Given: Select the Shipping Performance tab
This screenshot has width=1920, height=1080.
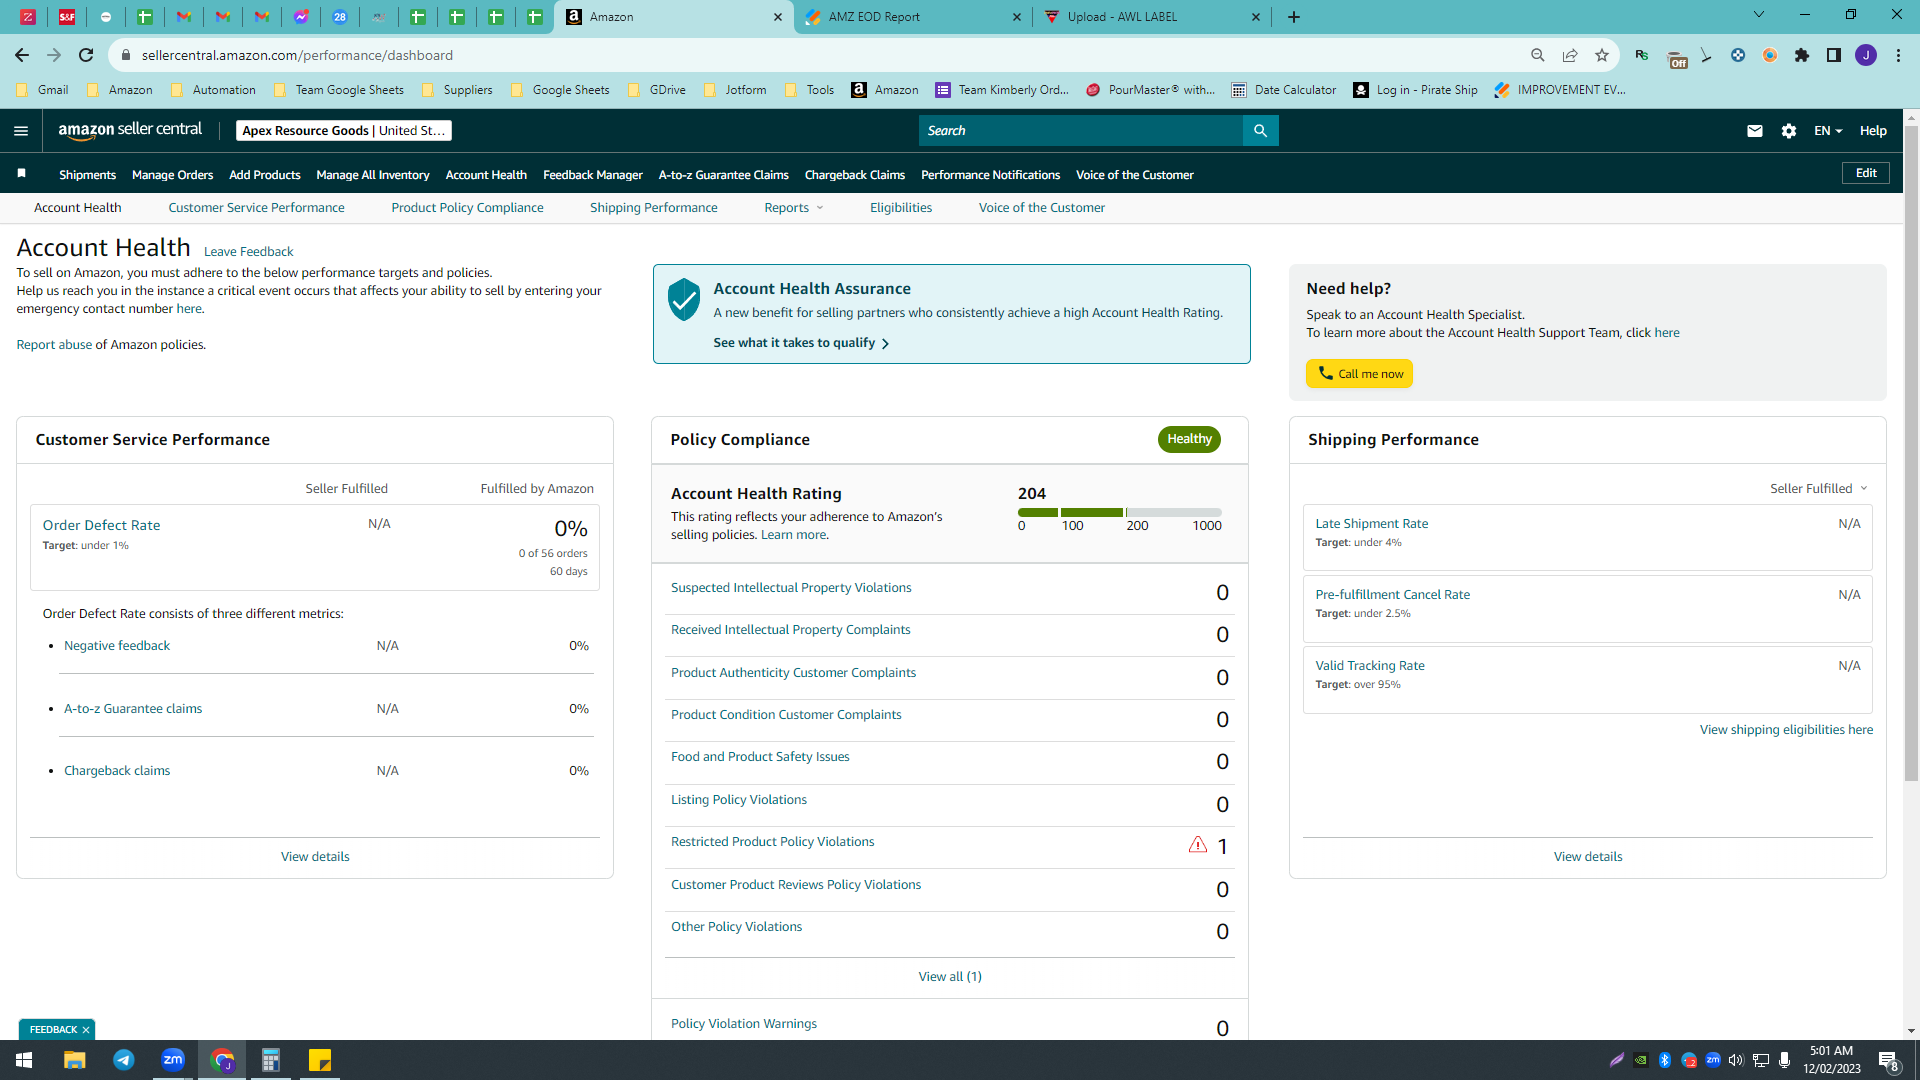Looking at the screenshot, I should [x=653, y=208].
